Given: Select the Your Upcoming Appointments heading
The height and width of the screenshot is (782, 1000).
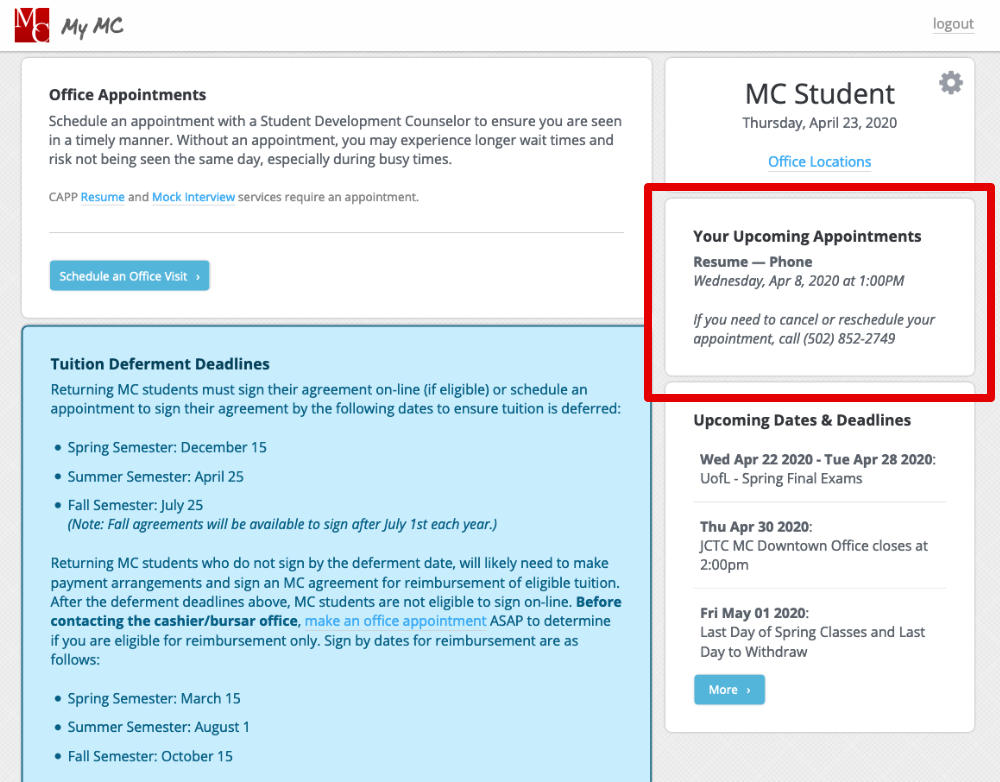Looking at the screenshot, I should pyautogui.click(x=807, y=237).
